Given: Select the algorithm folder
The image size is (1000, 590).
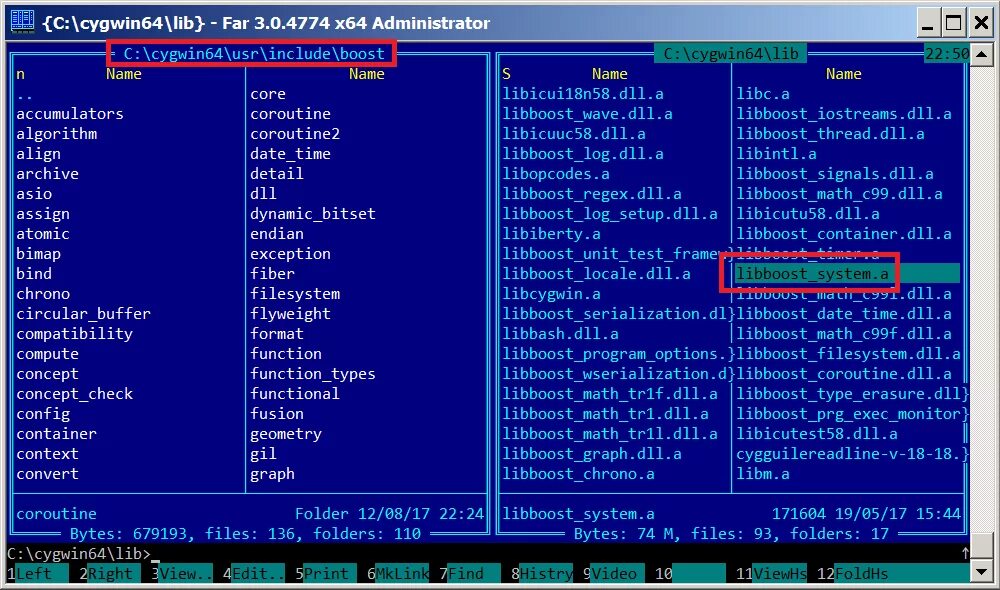Looking at the screenshot, I should pos(57,134).
